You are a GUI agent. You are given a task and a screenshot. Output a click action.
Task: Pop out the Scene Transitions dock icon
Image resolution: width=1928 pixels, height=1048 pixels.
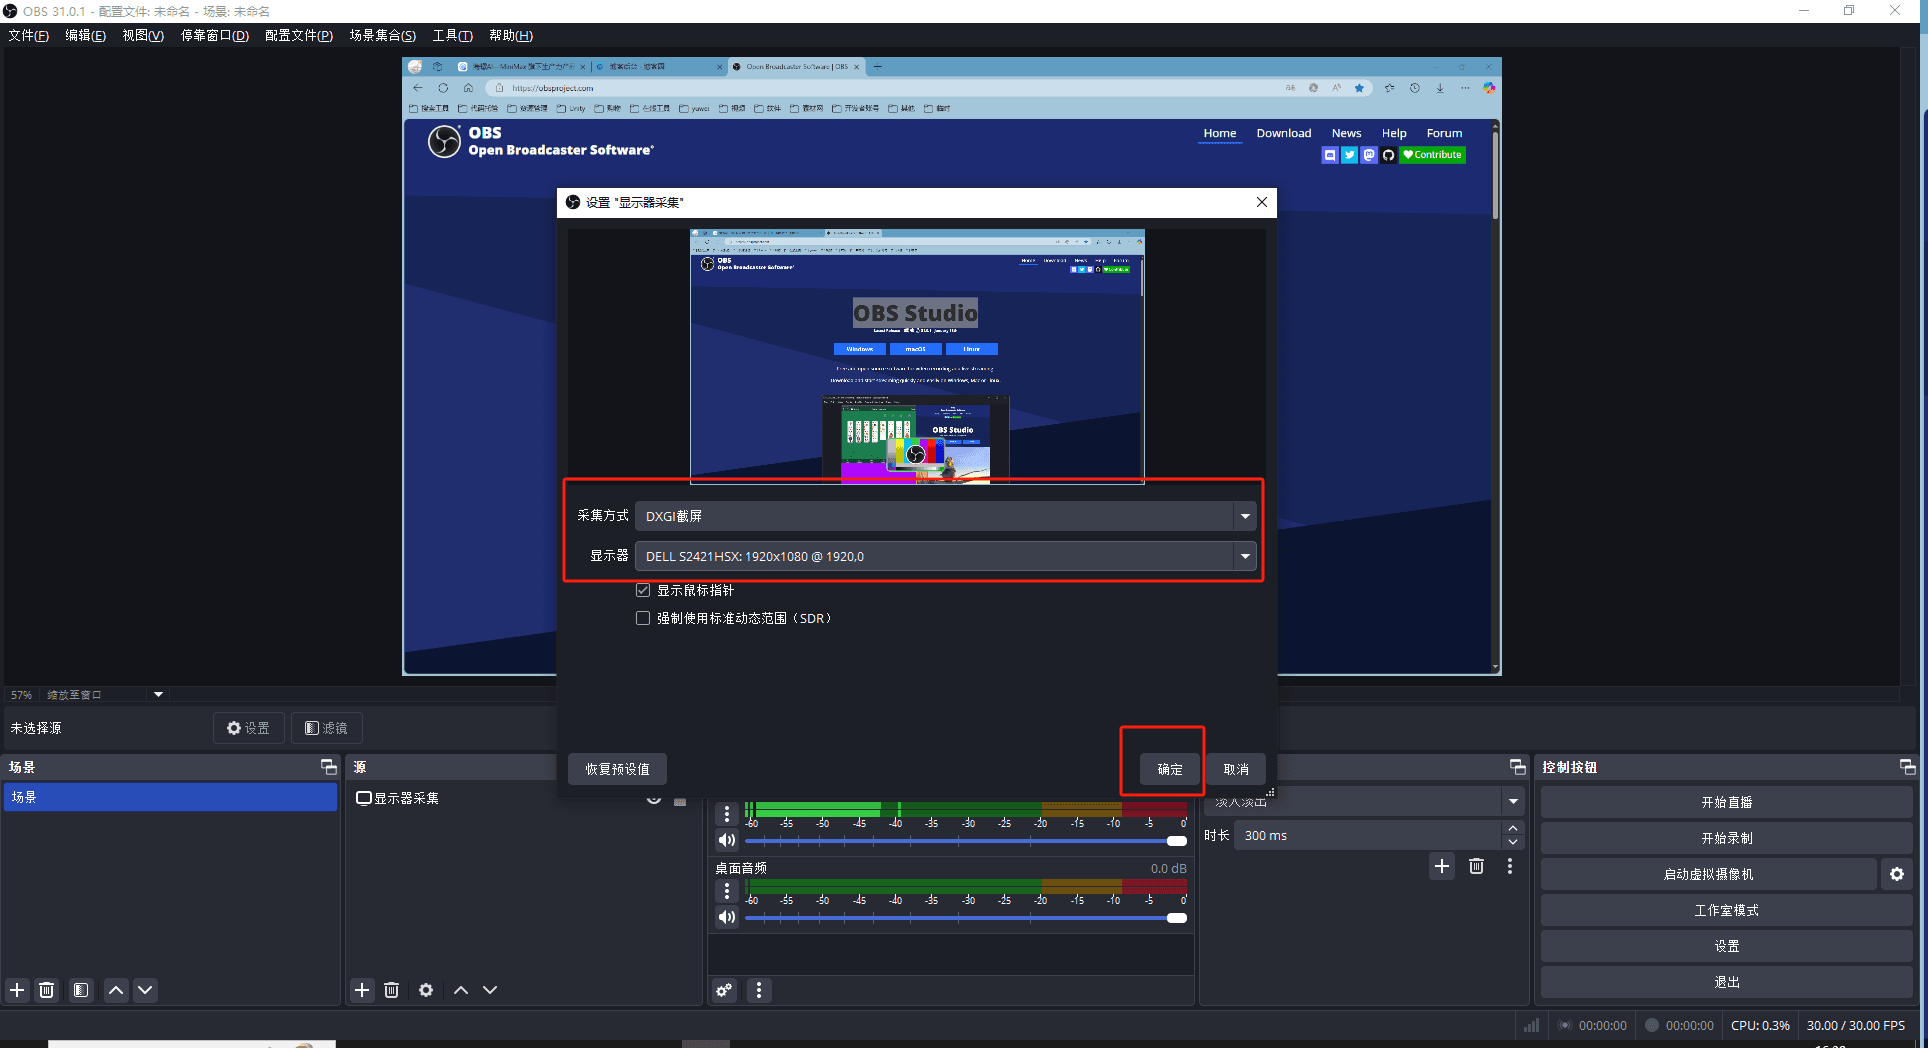tap(1517, 767)
